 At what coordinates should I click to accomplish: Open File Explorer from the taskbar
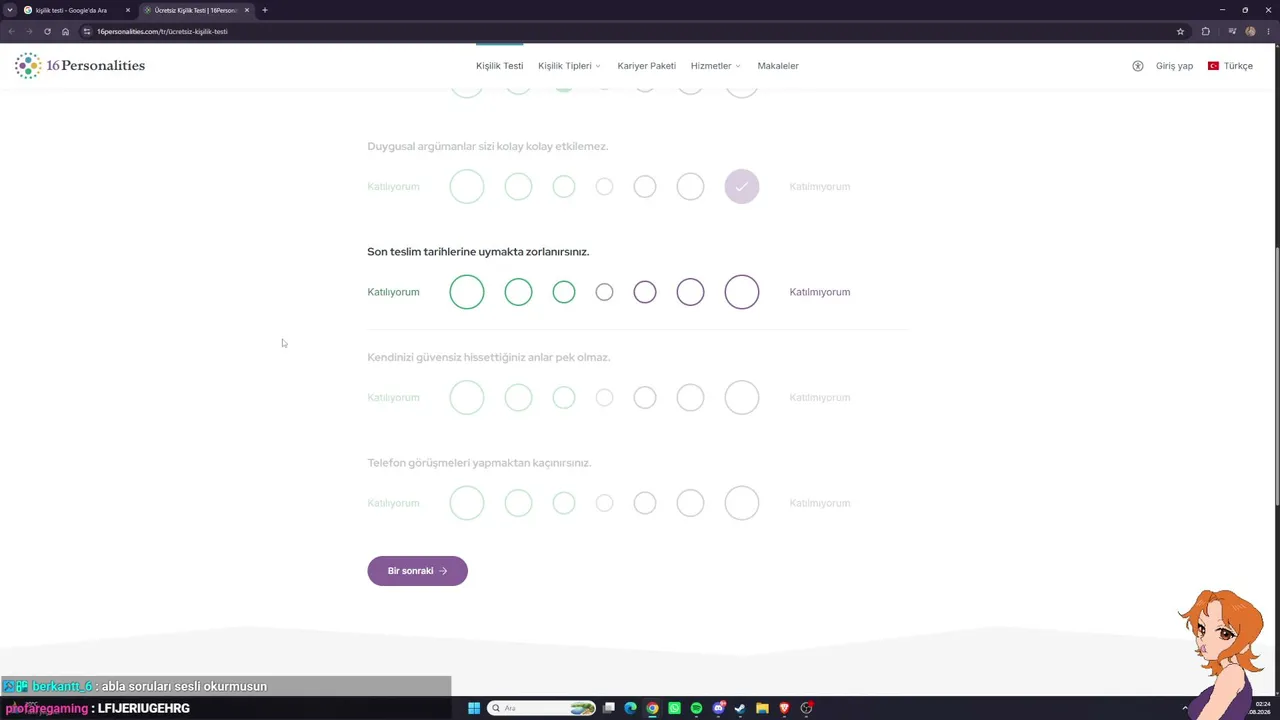(x=762, y=708)
